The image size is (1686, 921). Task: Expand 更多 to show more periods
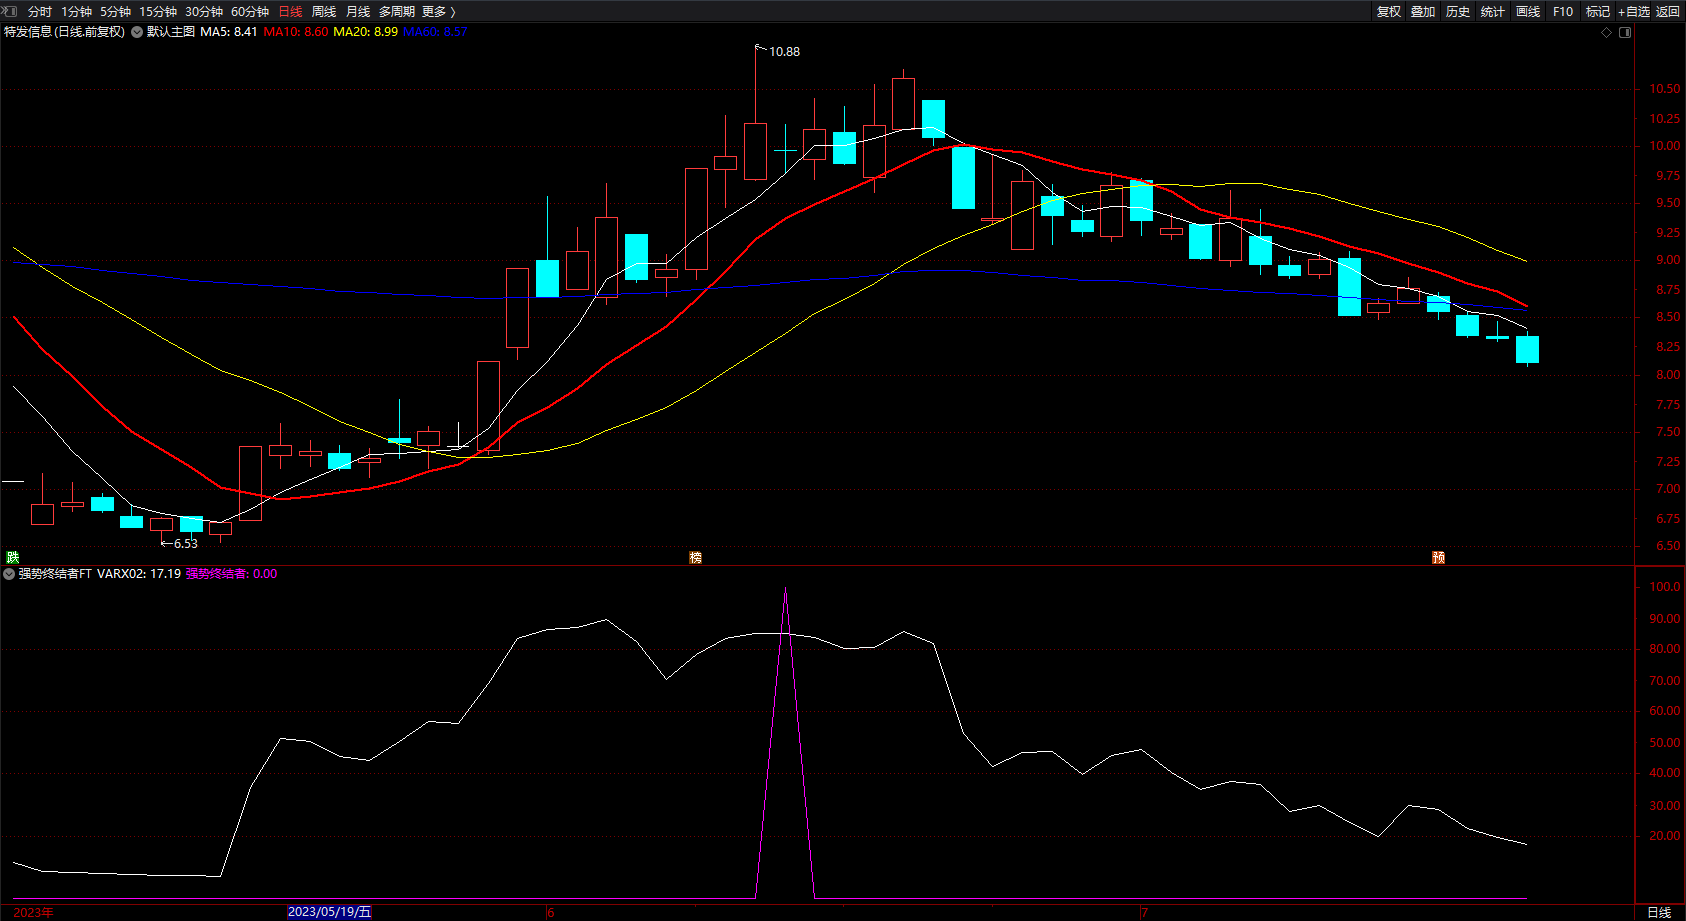(439, 11)
